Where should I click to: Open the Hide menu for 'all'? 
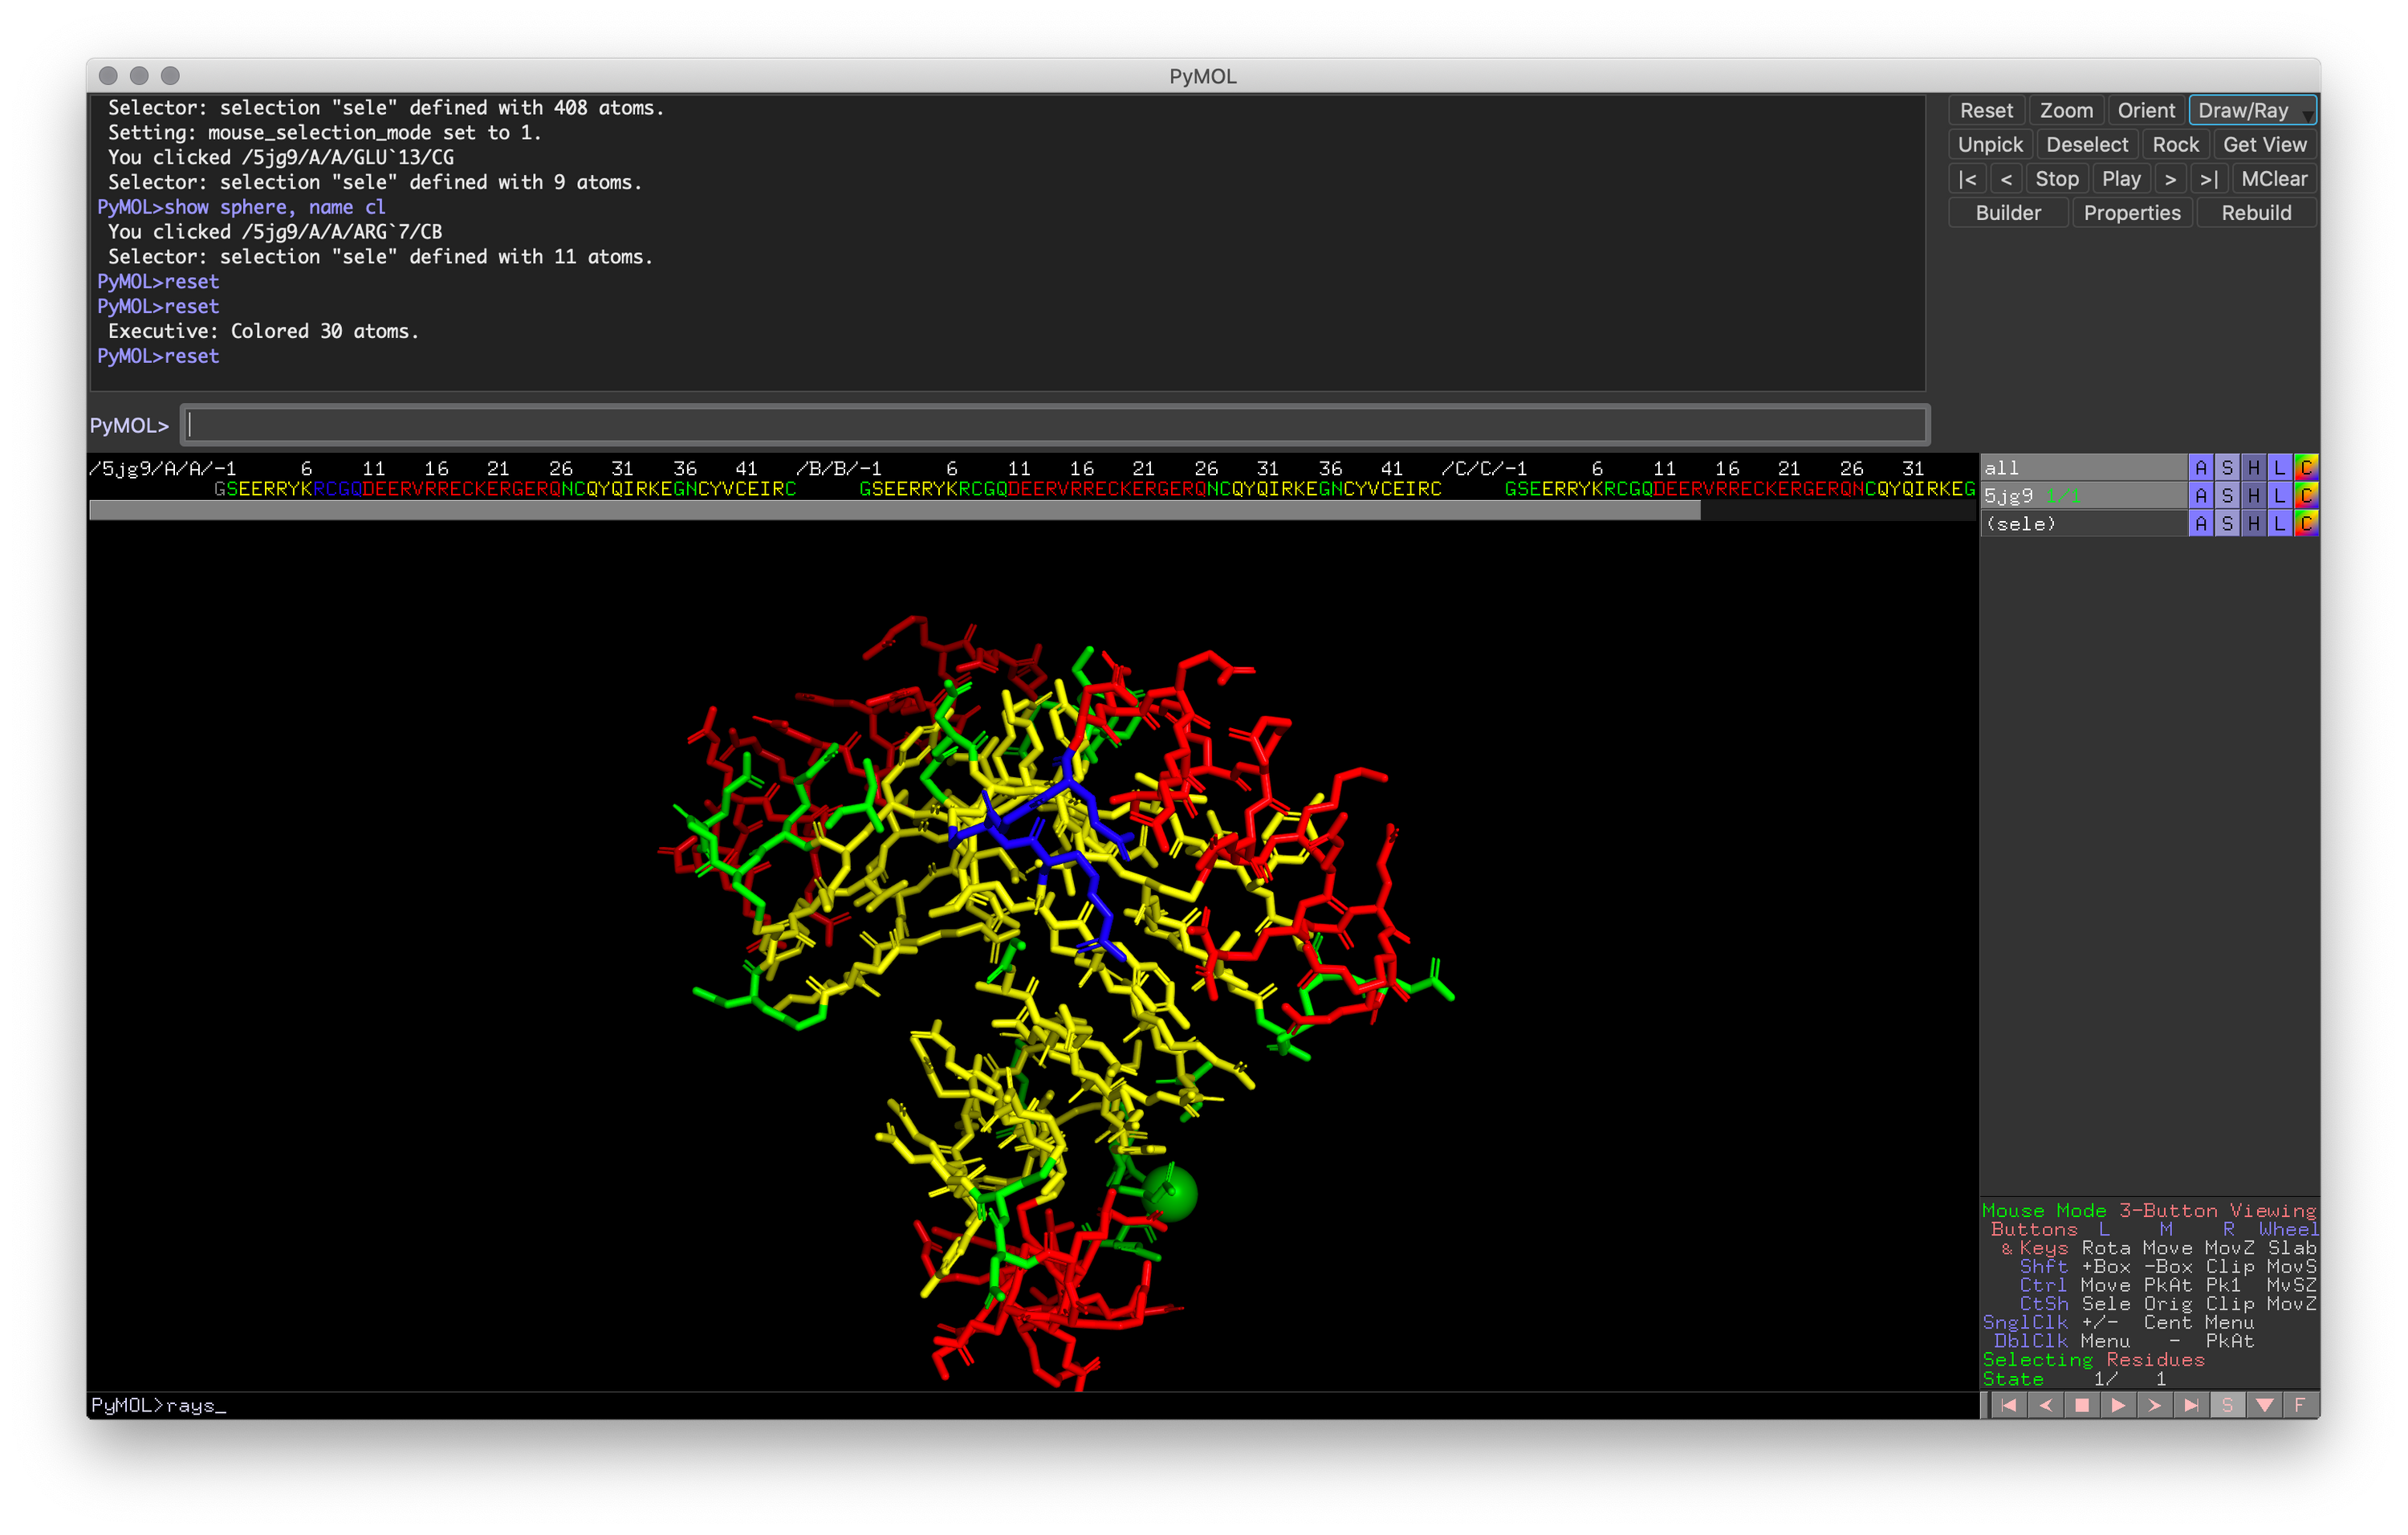[x=2253, y=467]
